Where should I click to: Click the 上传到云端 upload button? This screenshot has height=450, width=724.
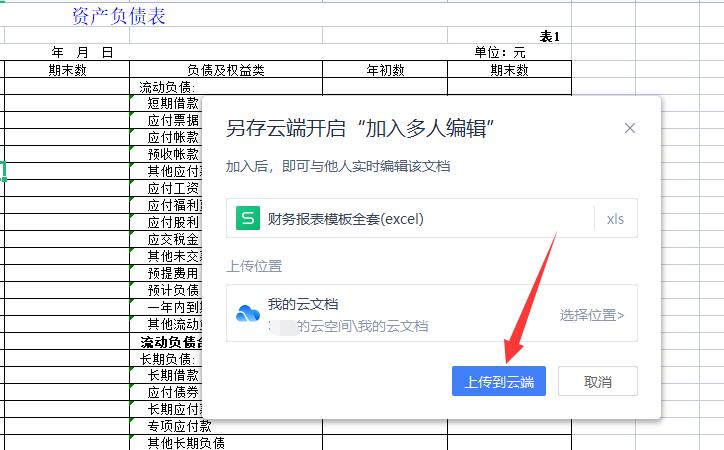click(499, 381)
